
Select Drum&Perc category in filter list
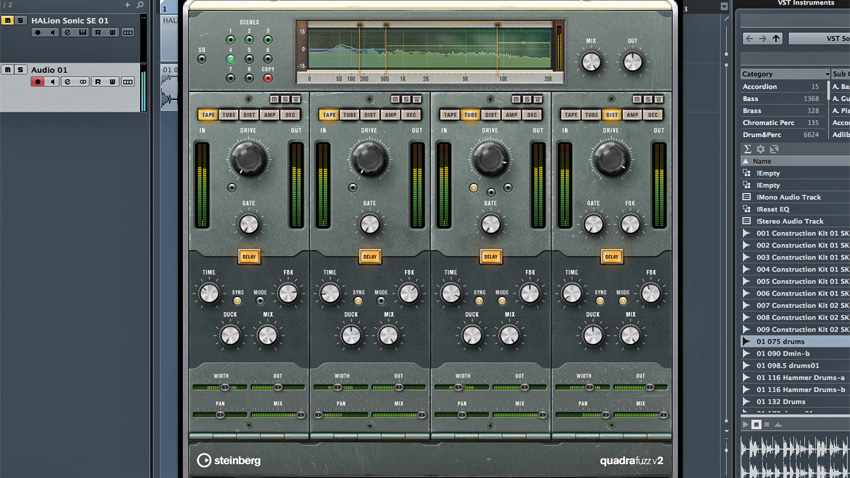(781, 135)
